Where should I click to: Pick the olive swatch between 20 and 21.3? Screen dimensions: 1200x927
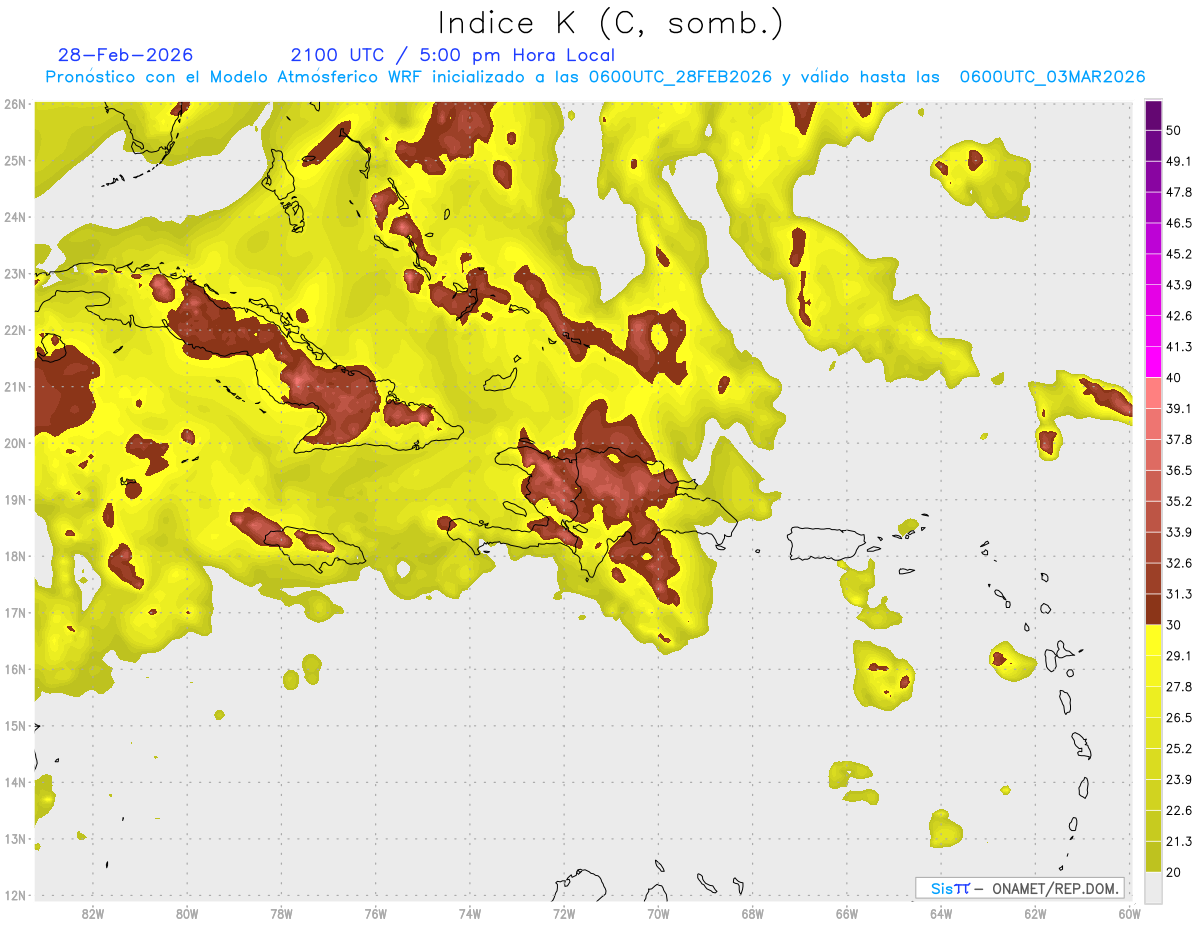coord(1153,857)
